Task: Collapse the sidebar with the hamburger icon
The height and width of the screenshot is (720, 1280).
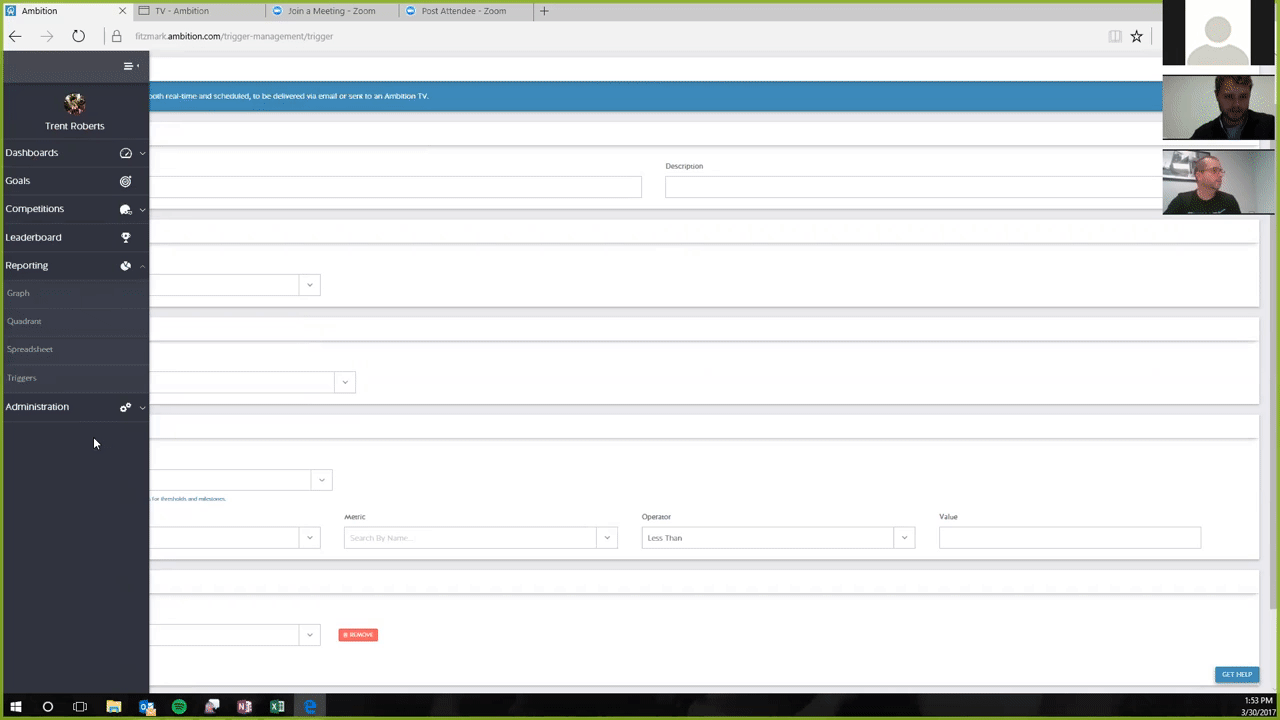Action: pyautogui.click(x=128, y=66)
